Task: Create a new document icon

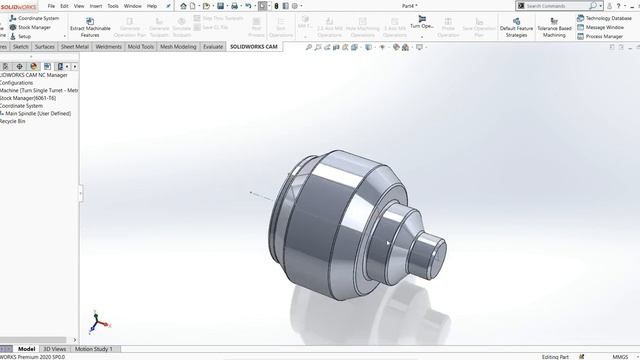Action: click(x=193, y=6)
